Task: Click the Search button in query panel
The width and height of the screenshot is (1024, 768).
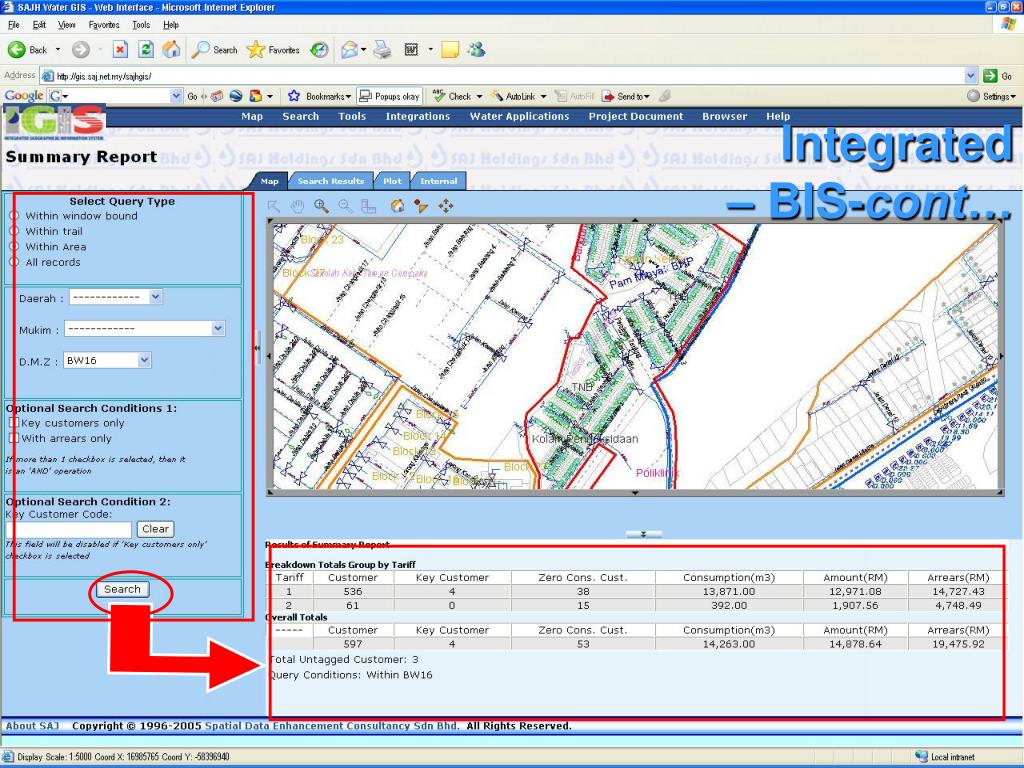Action: [122, 589]
